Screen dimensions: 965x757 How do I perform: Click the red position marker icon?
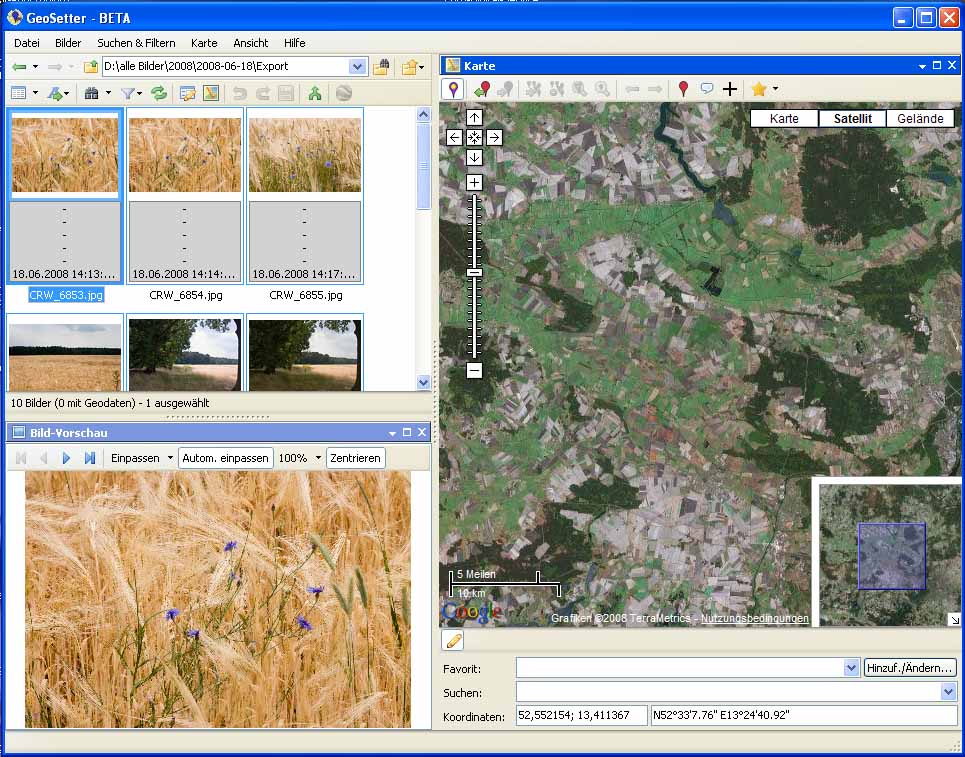683,89
